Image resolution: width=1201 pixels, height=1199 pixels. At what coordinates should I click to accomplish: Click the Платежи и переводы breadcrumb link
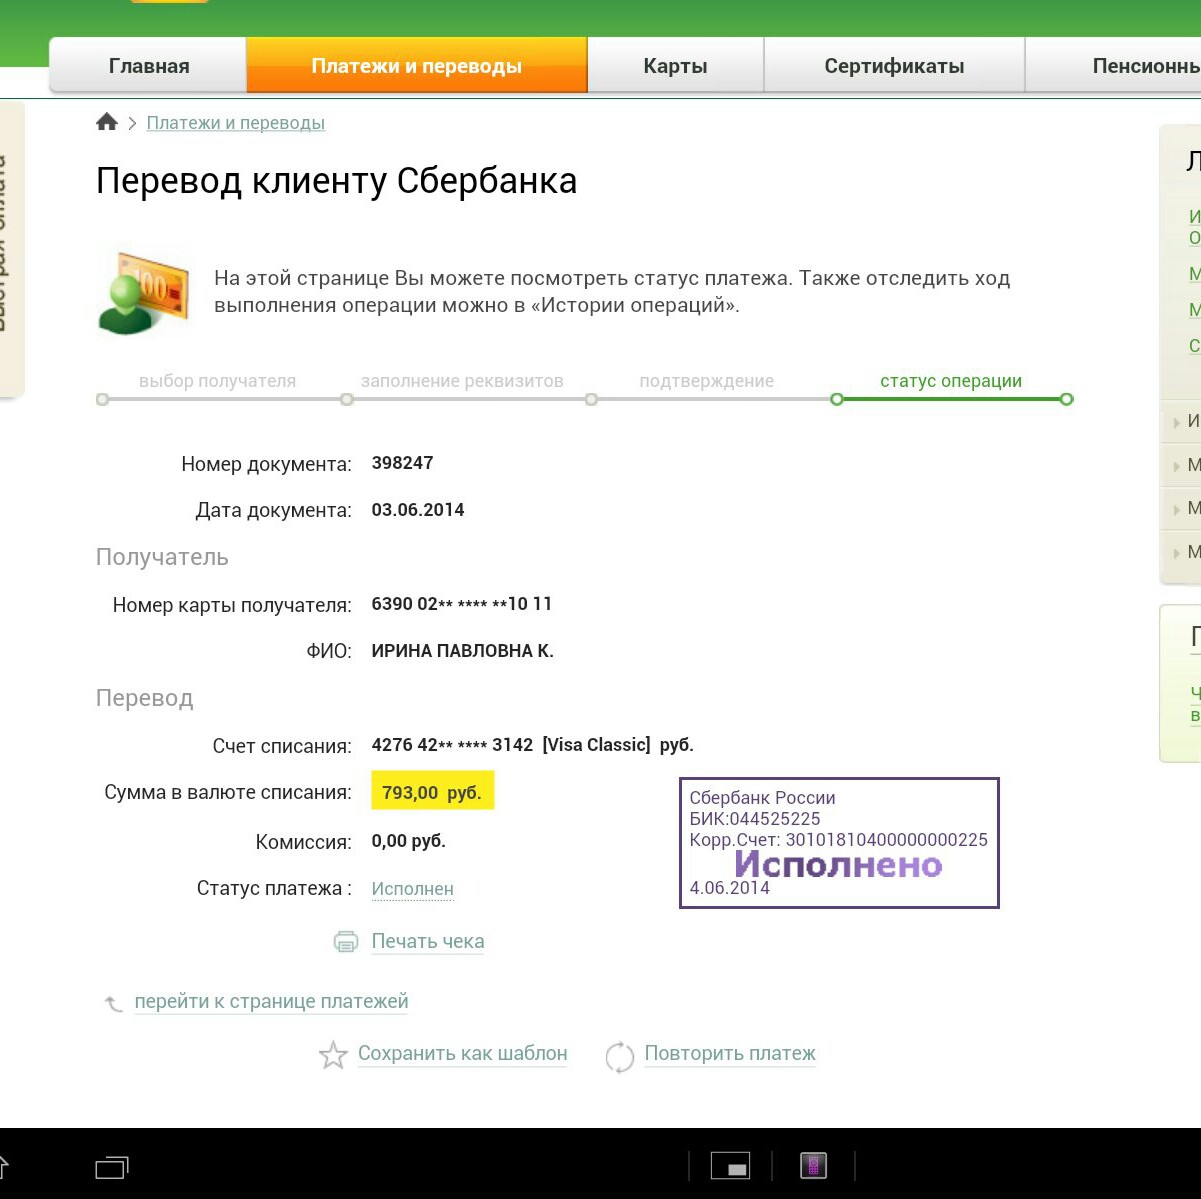235,123
